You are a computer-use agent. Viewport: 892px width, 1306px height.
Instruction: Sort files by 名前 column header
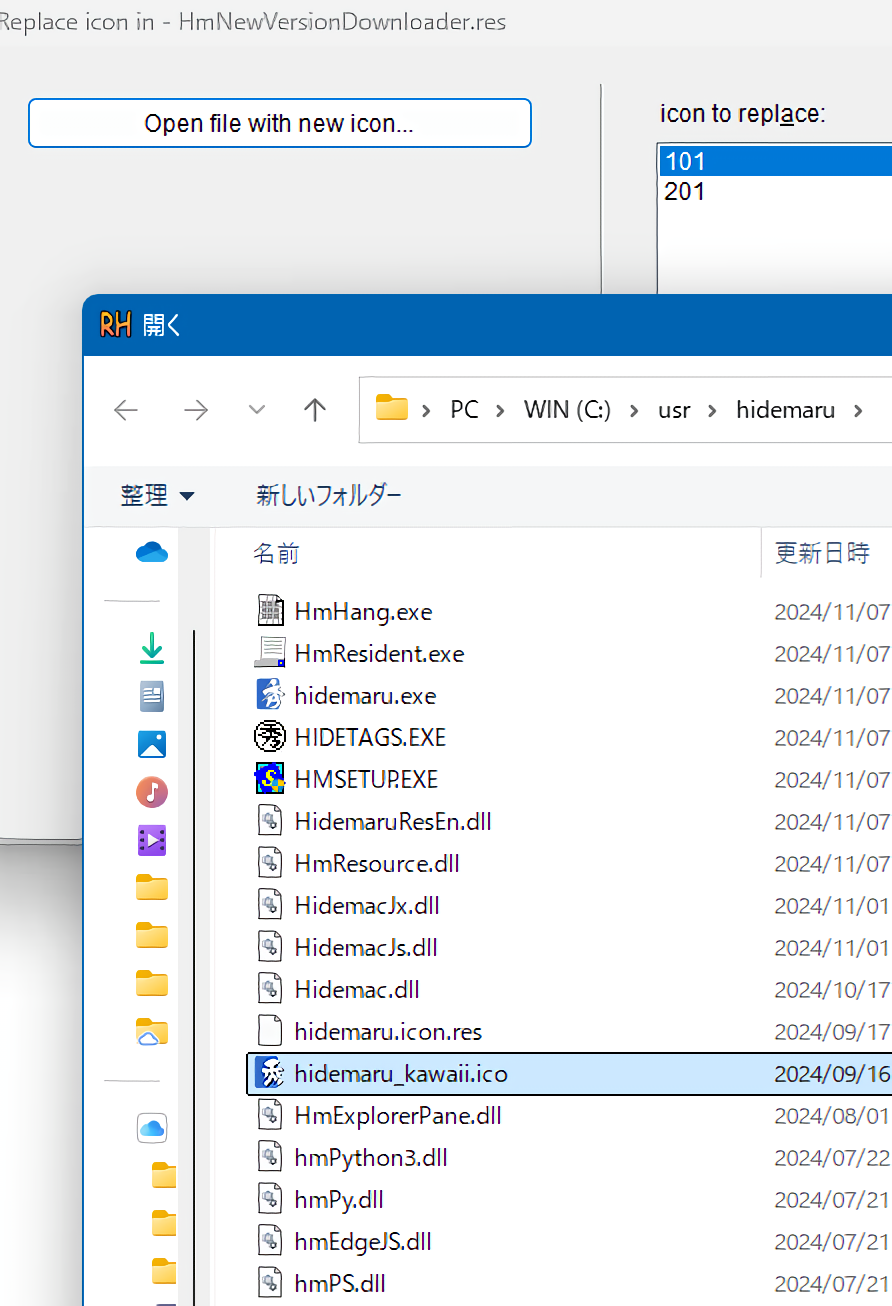coord(276,553)
